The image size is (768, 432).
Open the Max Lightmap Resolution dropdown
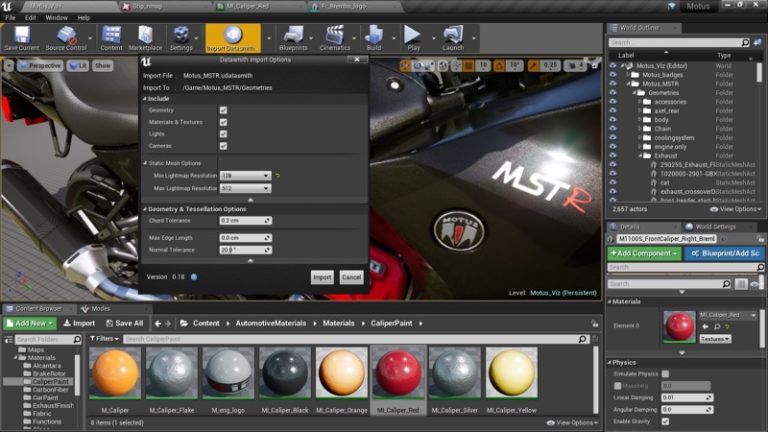tap(245, 188)
